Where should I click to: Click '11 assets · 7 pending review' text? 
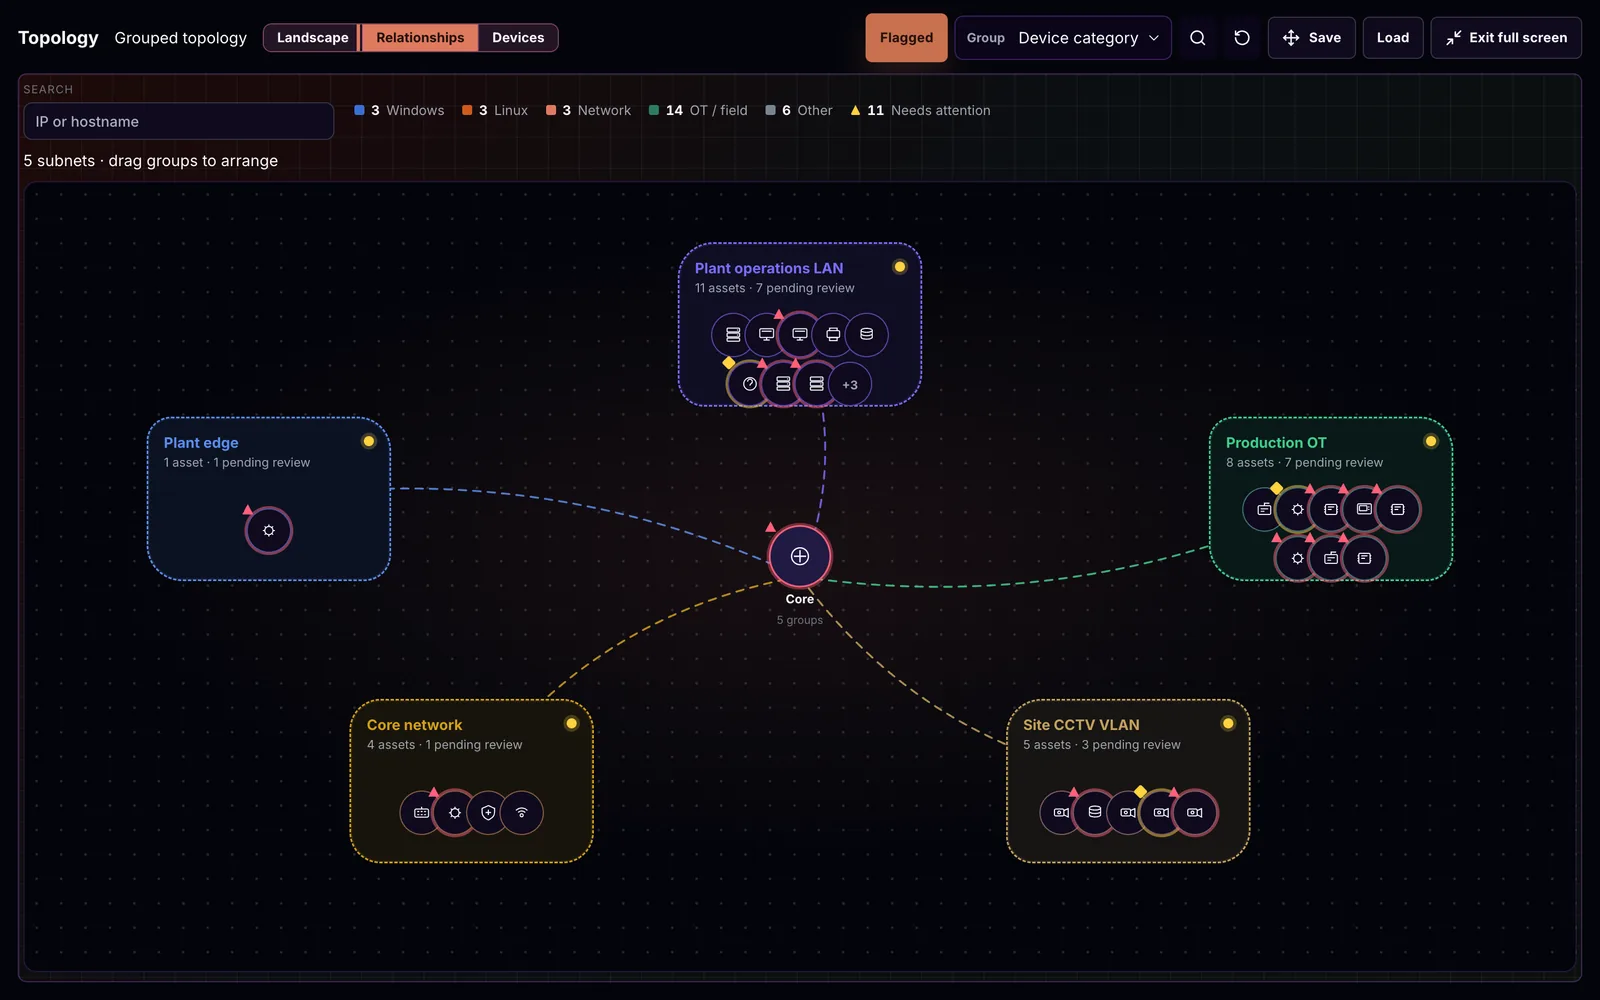pyautogui.click(x=775, y=288)
